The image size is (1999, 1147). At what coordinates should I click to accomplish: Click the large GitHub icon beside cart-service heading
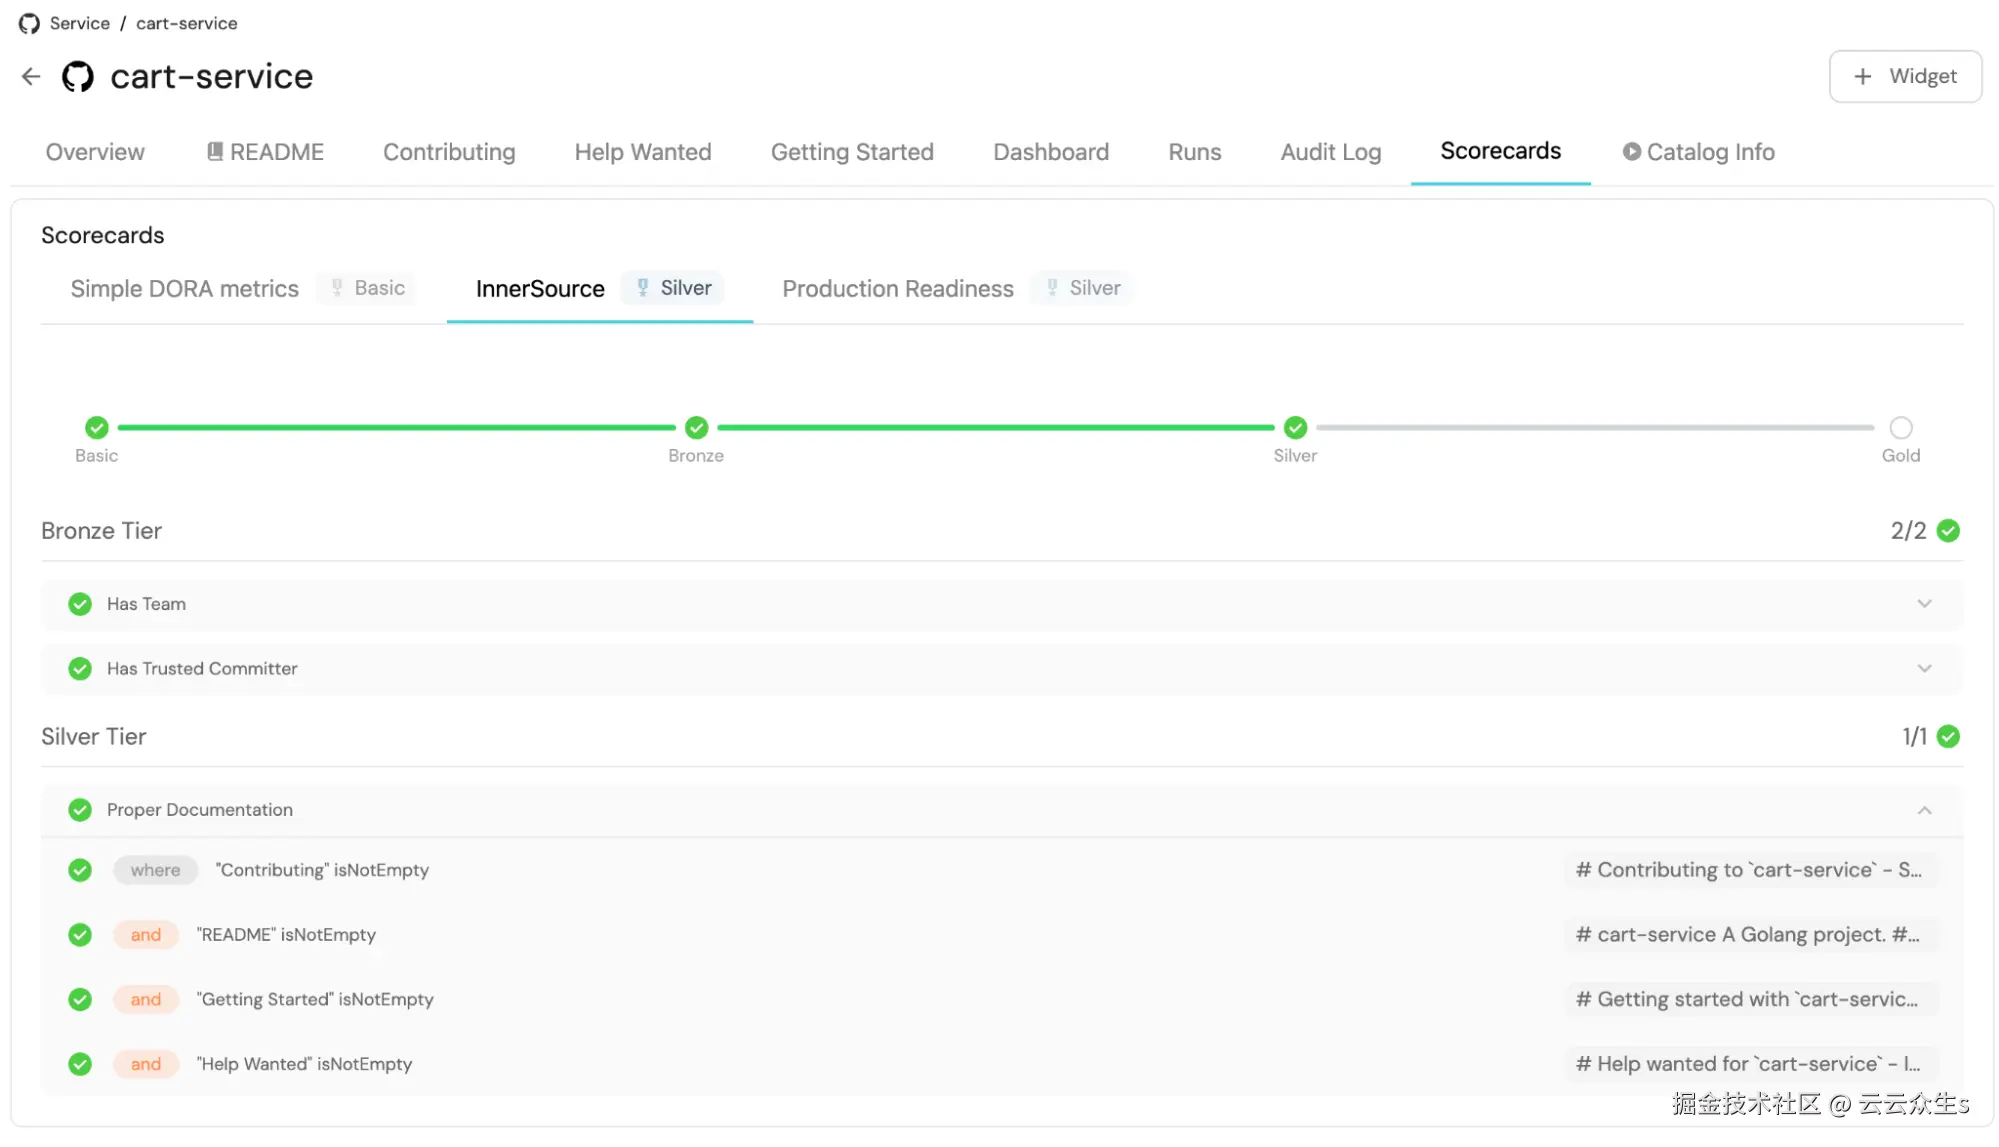click(78, 77)
